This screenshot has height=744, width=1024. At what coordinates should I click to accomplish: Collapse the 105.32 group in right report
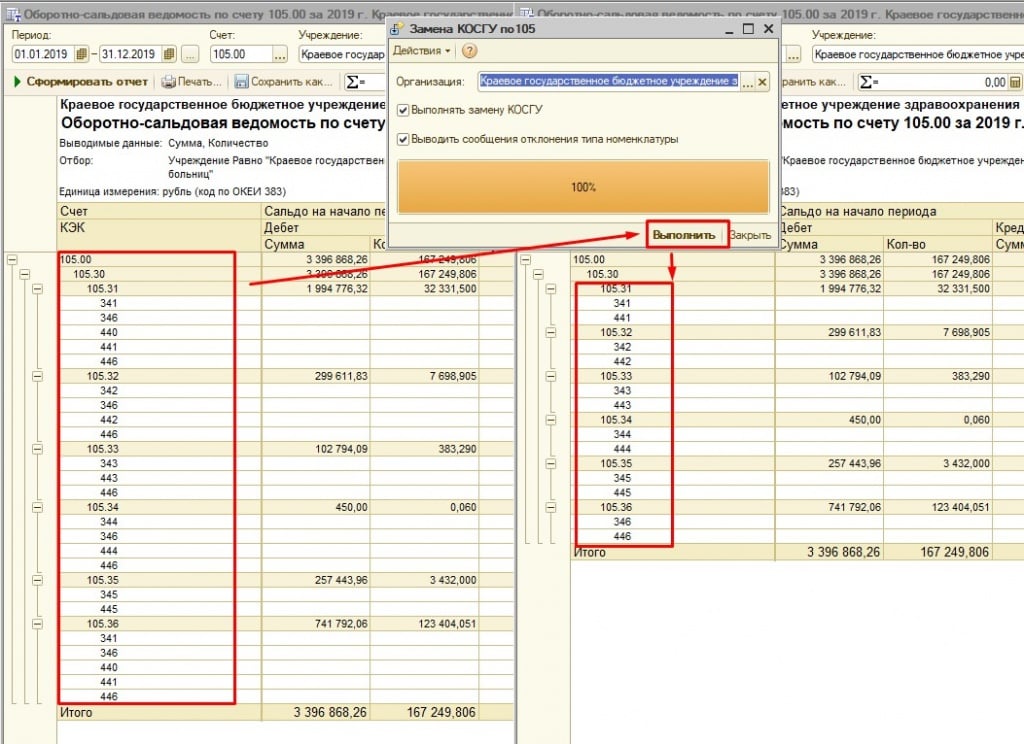550,332
